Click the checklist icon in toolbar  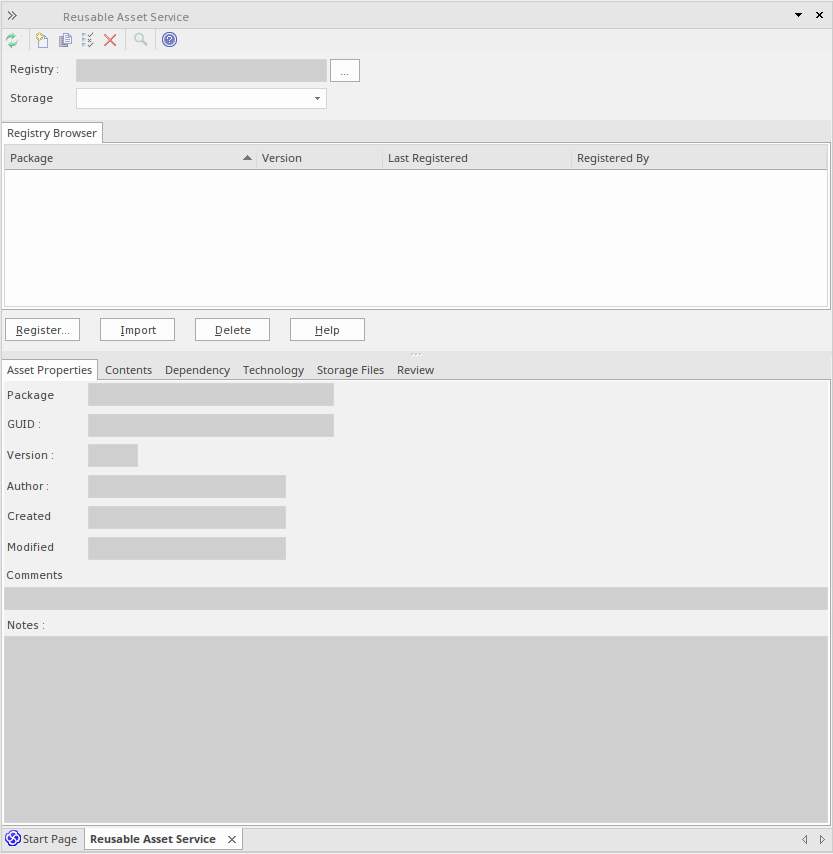coord(88,40)
